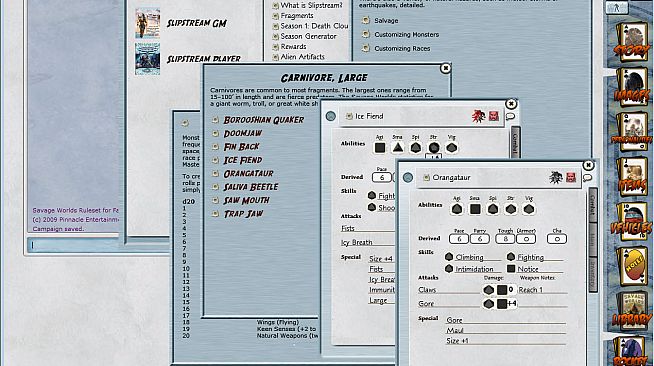
Task: Click the die beside the Climbing skill
Action: click(449, 257)
